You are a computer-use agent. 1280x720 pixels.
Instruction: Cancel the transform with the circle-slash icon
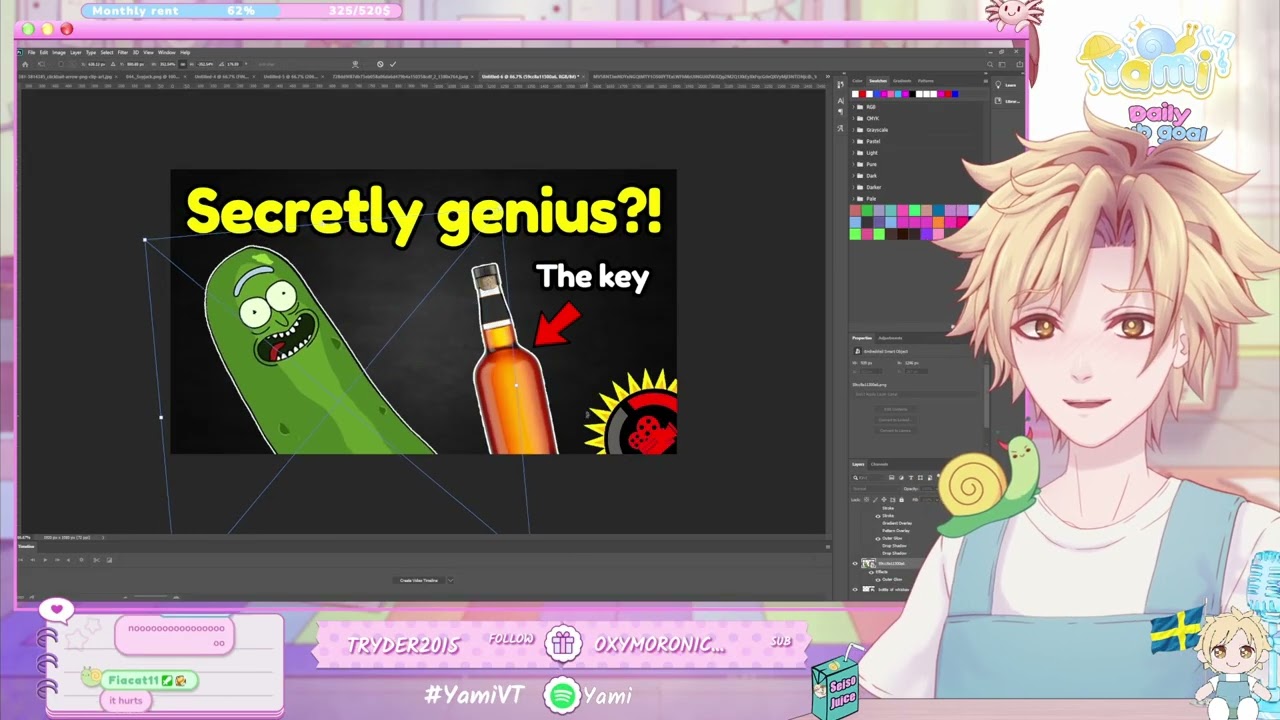click(x=380, y=64)
